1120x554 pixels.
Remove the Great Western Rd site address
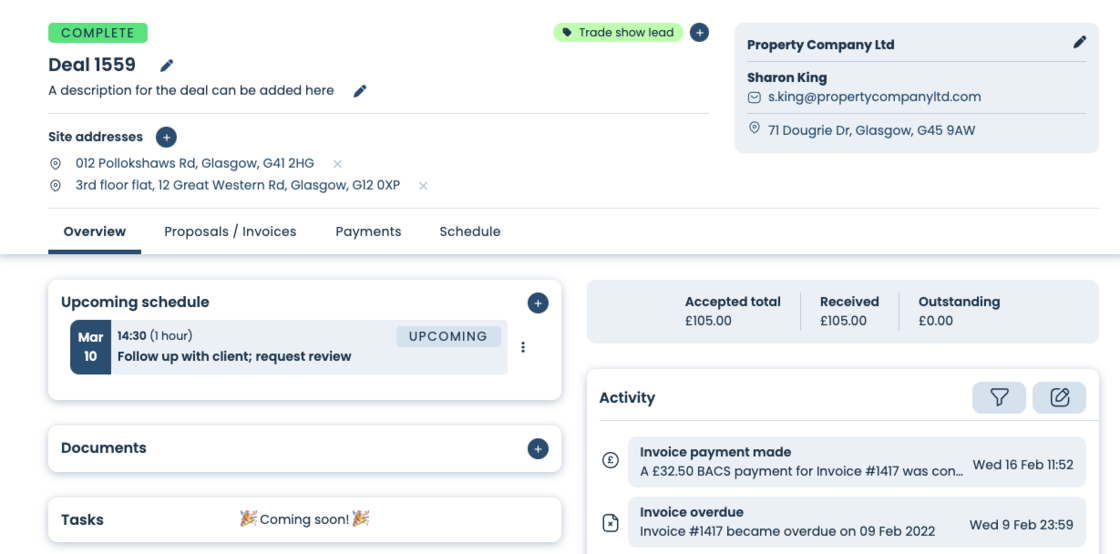[423, 186]
